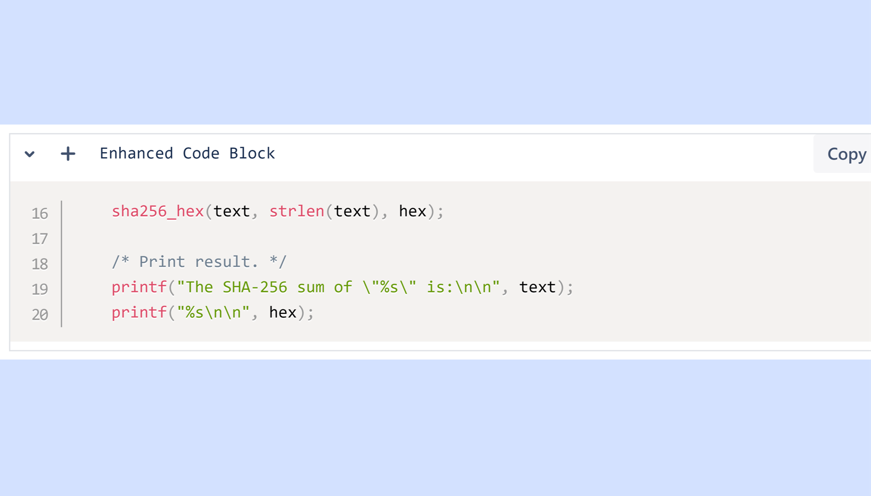This screenshot has width=871, height=496.
Task: Select line number 17 in the gutter
Action: pyautogui.click(x=40, y=238)
